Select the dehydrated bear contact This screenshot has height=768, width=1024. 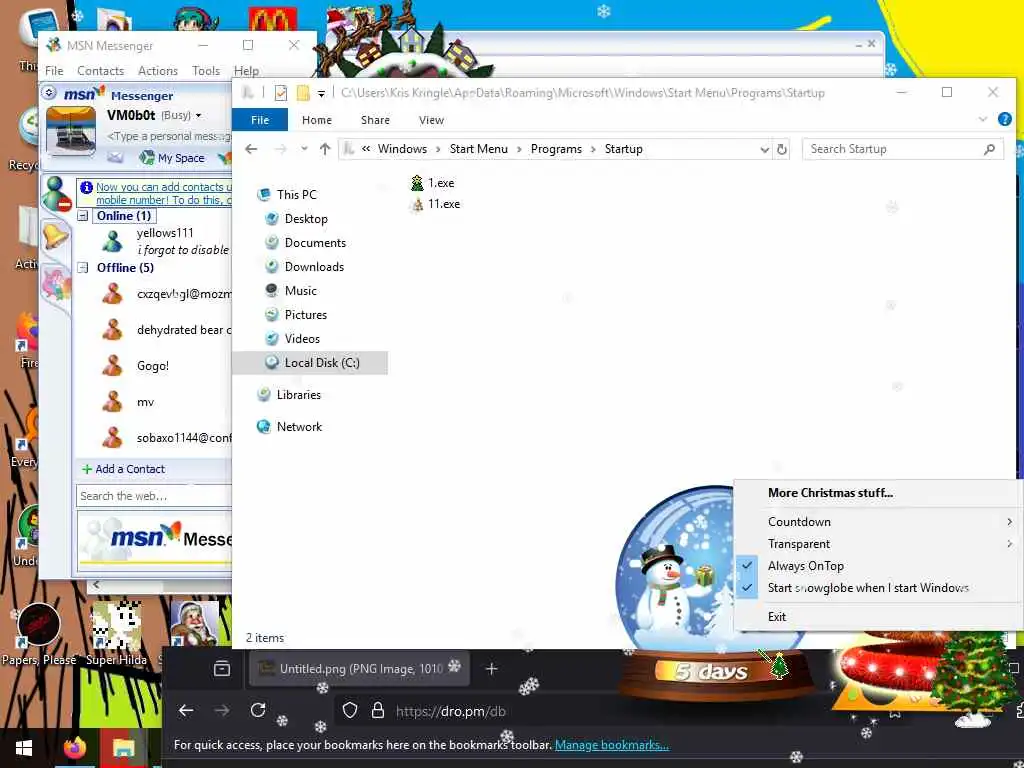(184, 330)
